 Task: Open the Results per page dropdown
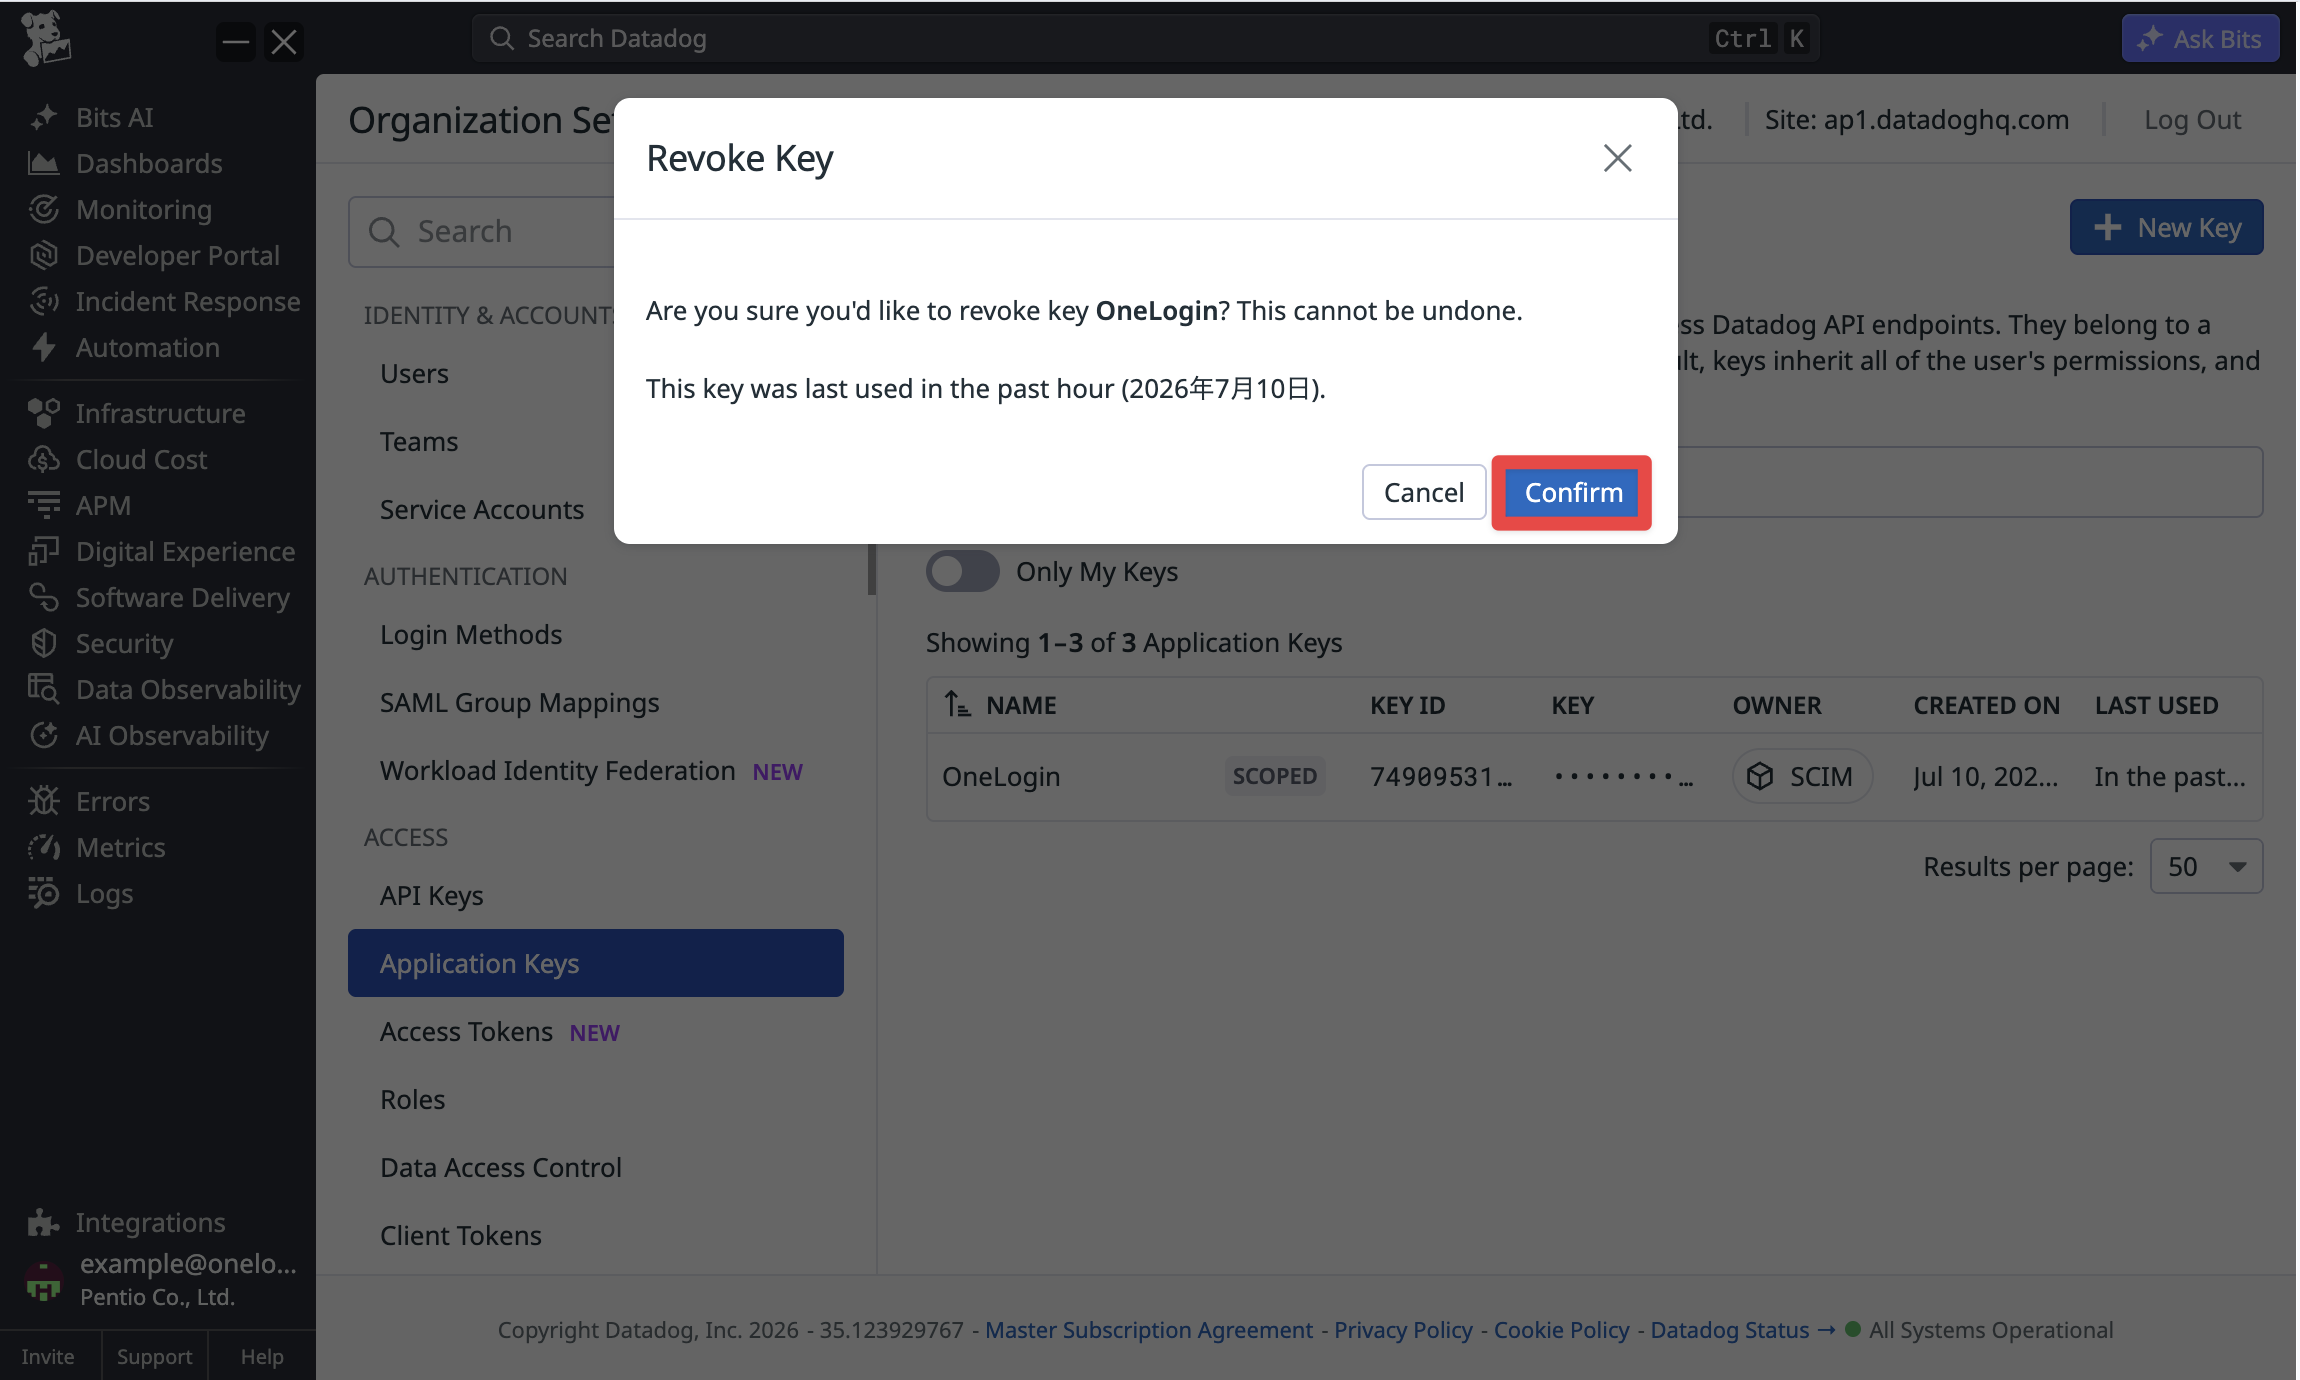pyautogui.click(x=2206, y=866)
